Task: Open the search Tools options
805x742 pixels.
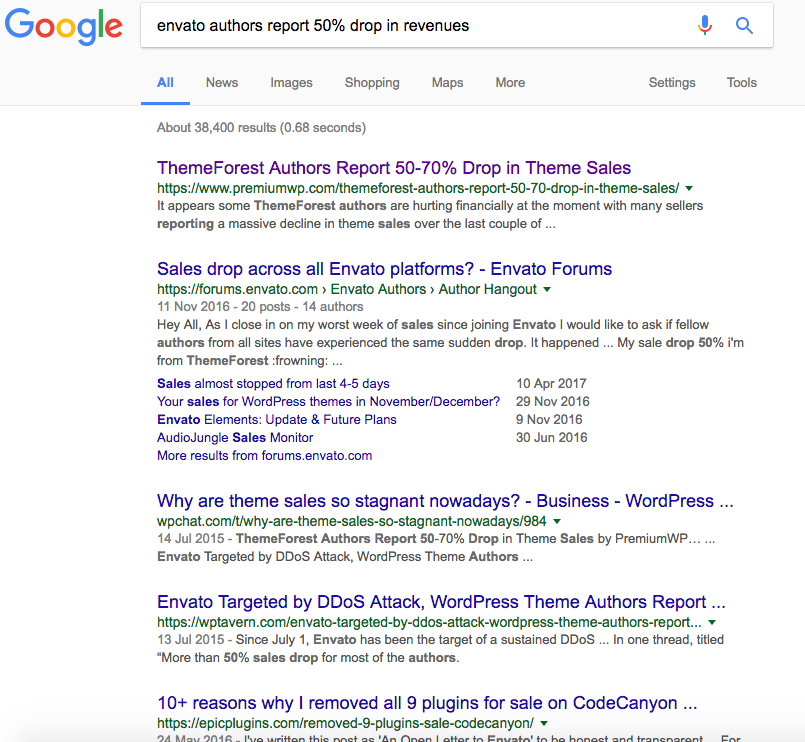Action: pos(741,83)
